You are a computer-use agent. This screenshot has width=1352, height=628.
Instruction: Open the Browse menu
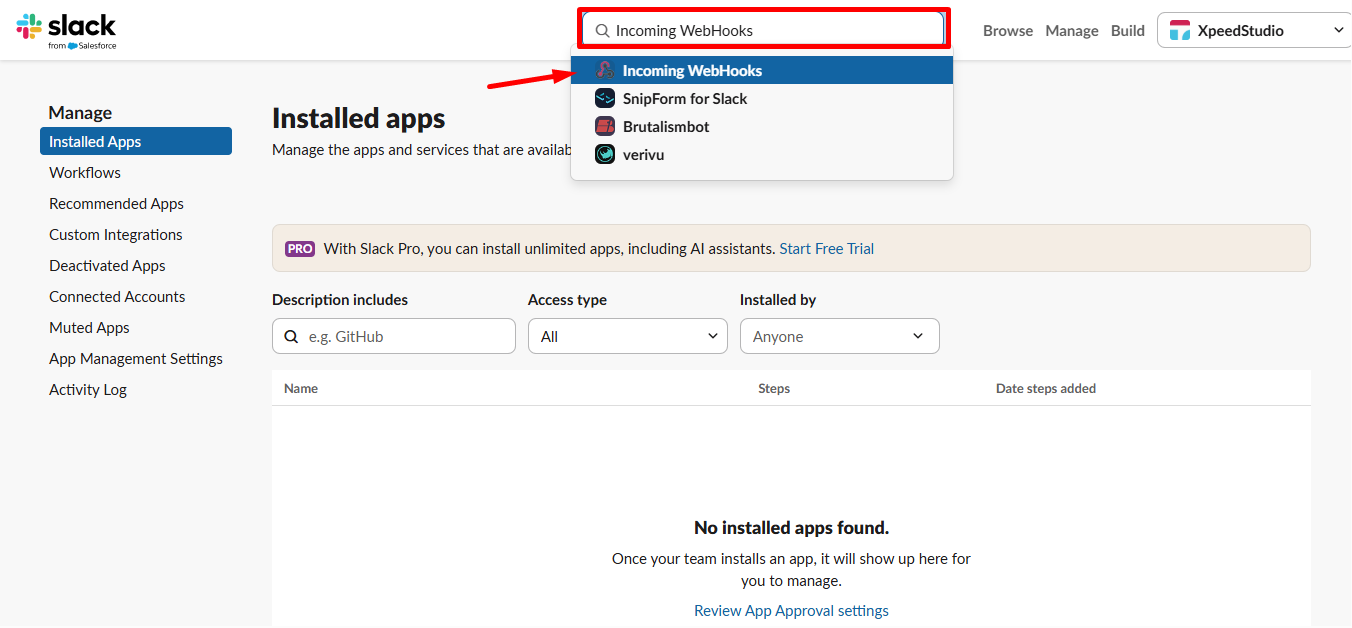1007,30
